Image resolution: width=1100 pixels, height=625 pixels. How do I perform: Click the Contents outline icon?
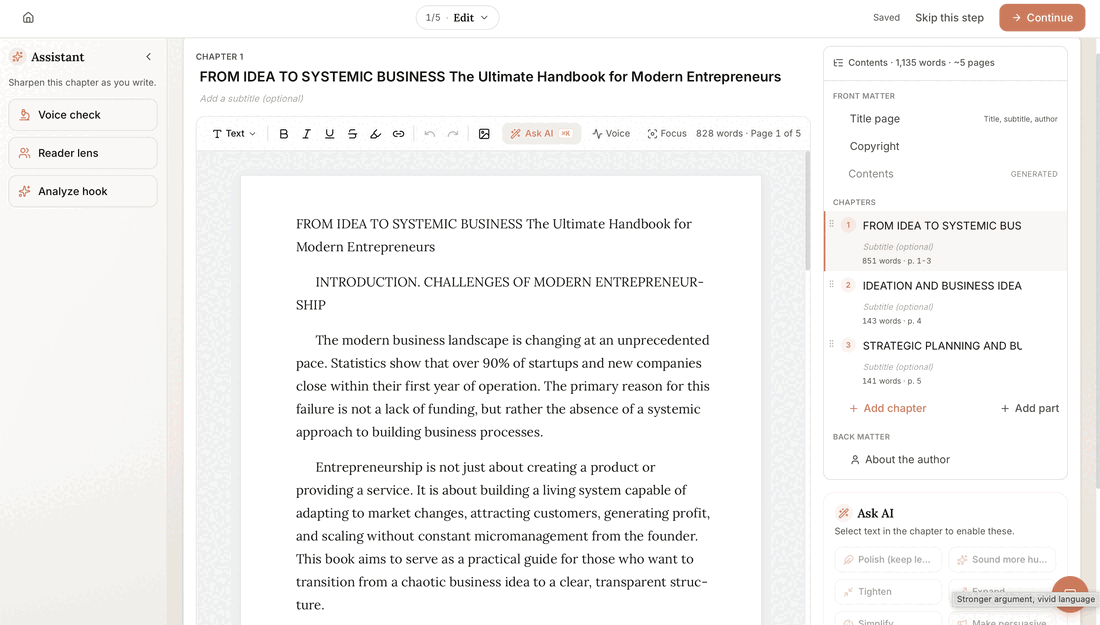(x=838, y=62)
